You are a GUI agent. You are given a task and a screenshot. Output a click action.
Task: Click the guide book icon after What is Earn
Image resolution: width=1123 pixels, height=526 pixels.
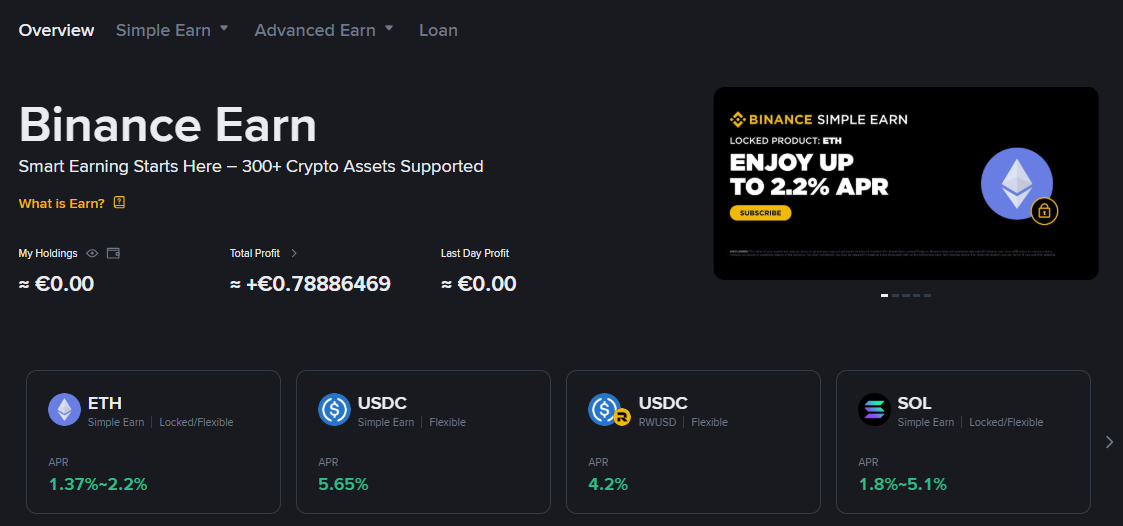[x=120, y=203]
